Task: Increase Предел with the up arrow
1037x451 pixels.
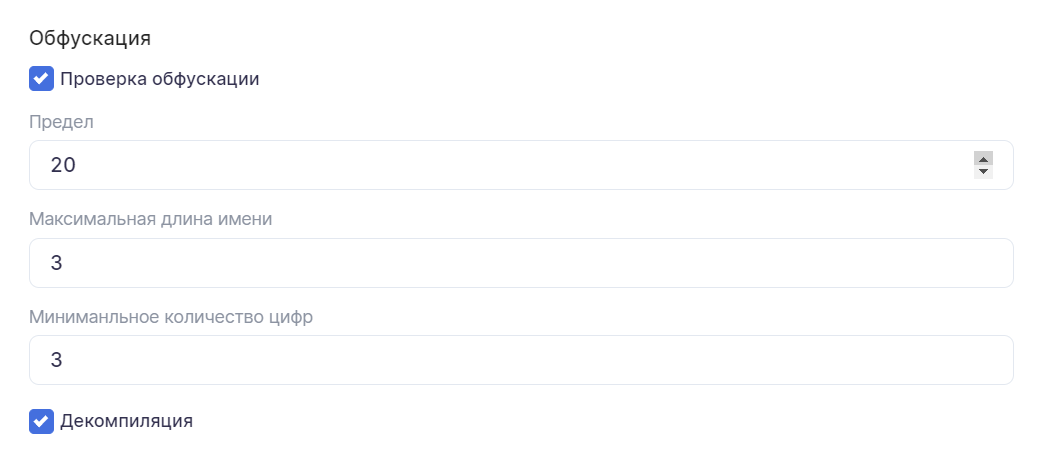Action: tap(983, 158)
